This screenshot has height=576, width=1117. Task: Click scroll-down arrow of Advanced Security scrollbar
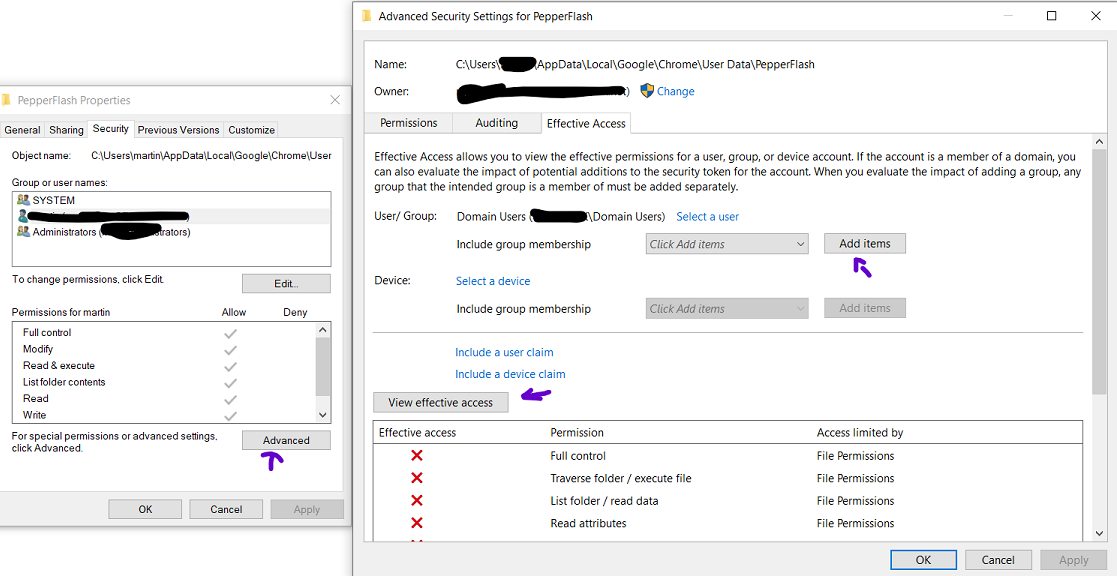pyautogui.click(x=1098, y=534)
